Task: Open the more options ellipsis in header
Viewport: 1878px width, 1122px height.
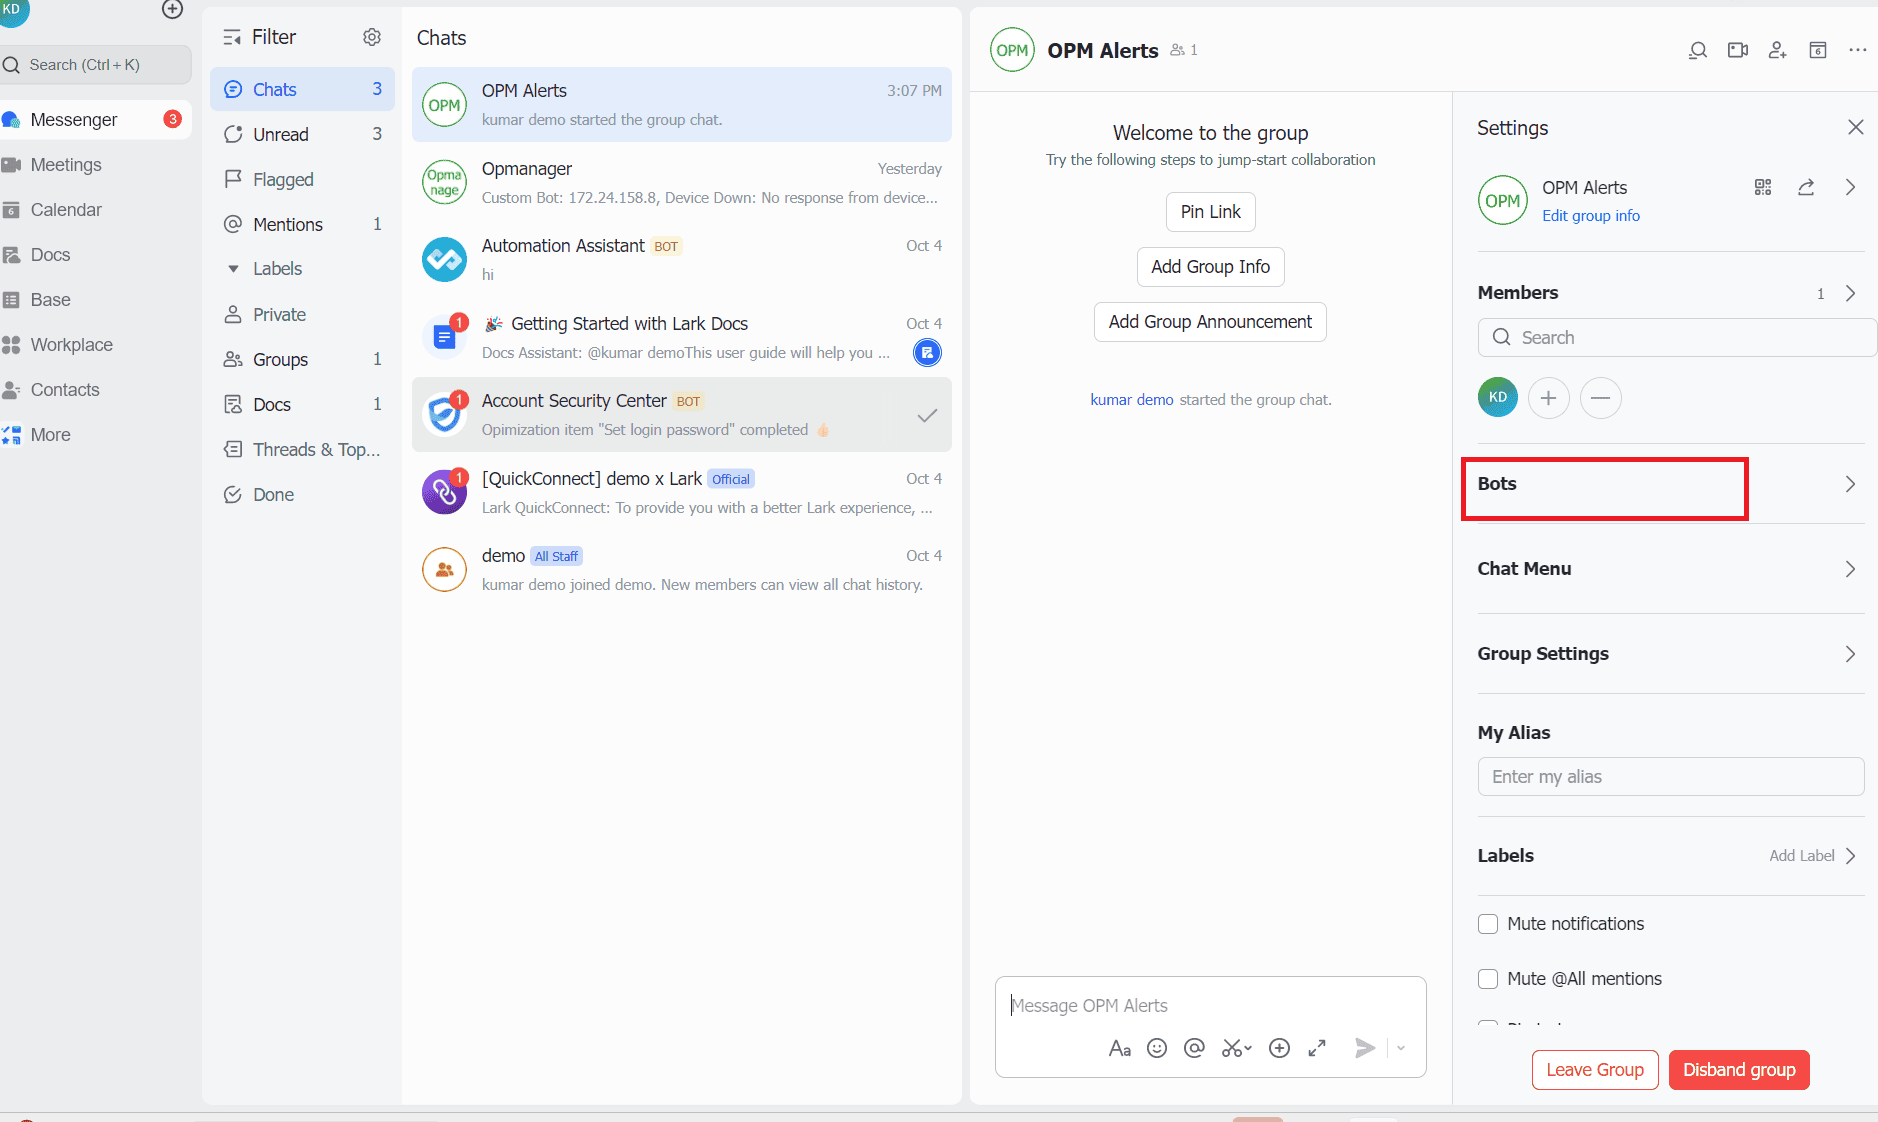Action: click(1858, 50)
